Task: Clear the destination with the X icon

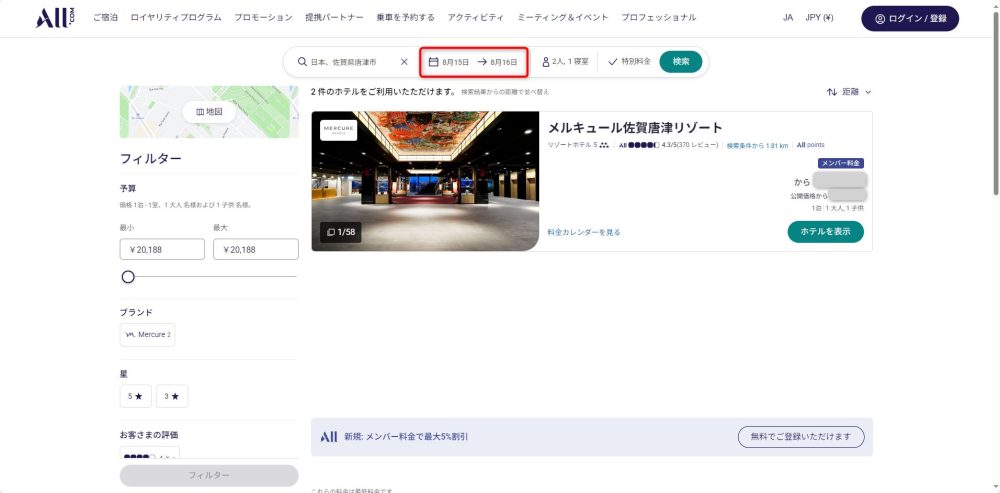Action: point(404,62)
